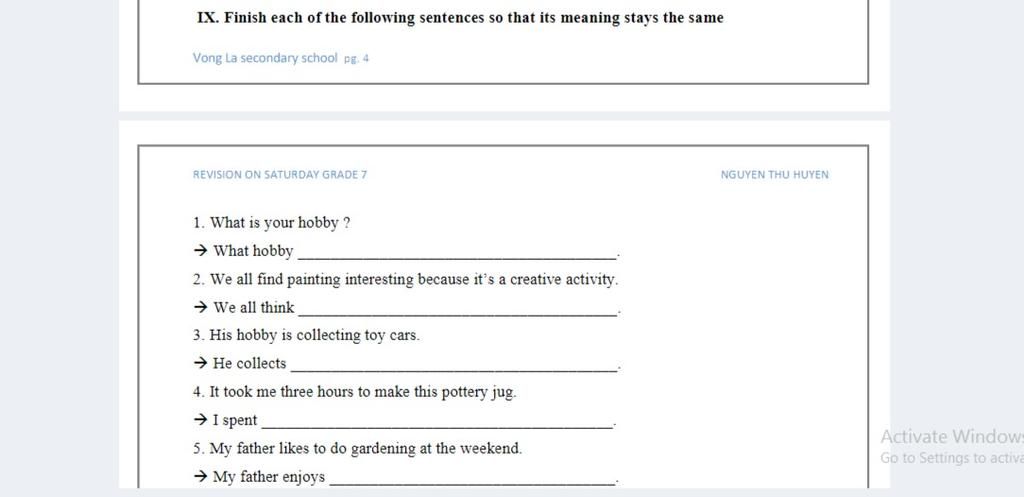1024x497 pixels.
Task: Click the blank after "What hobby"
Action: point(456,251)
